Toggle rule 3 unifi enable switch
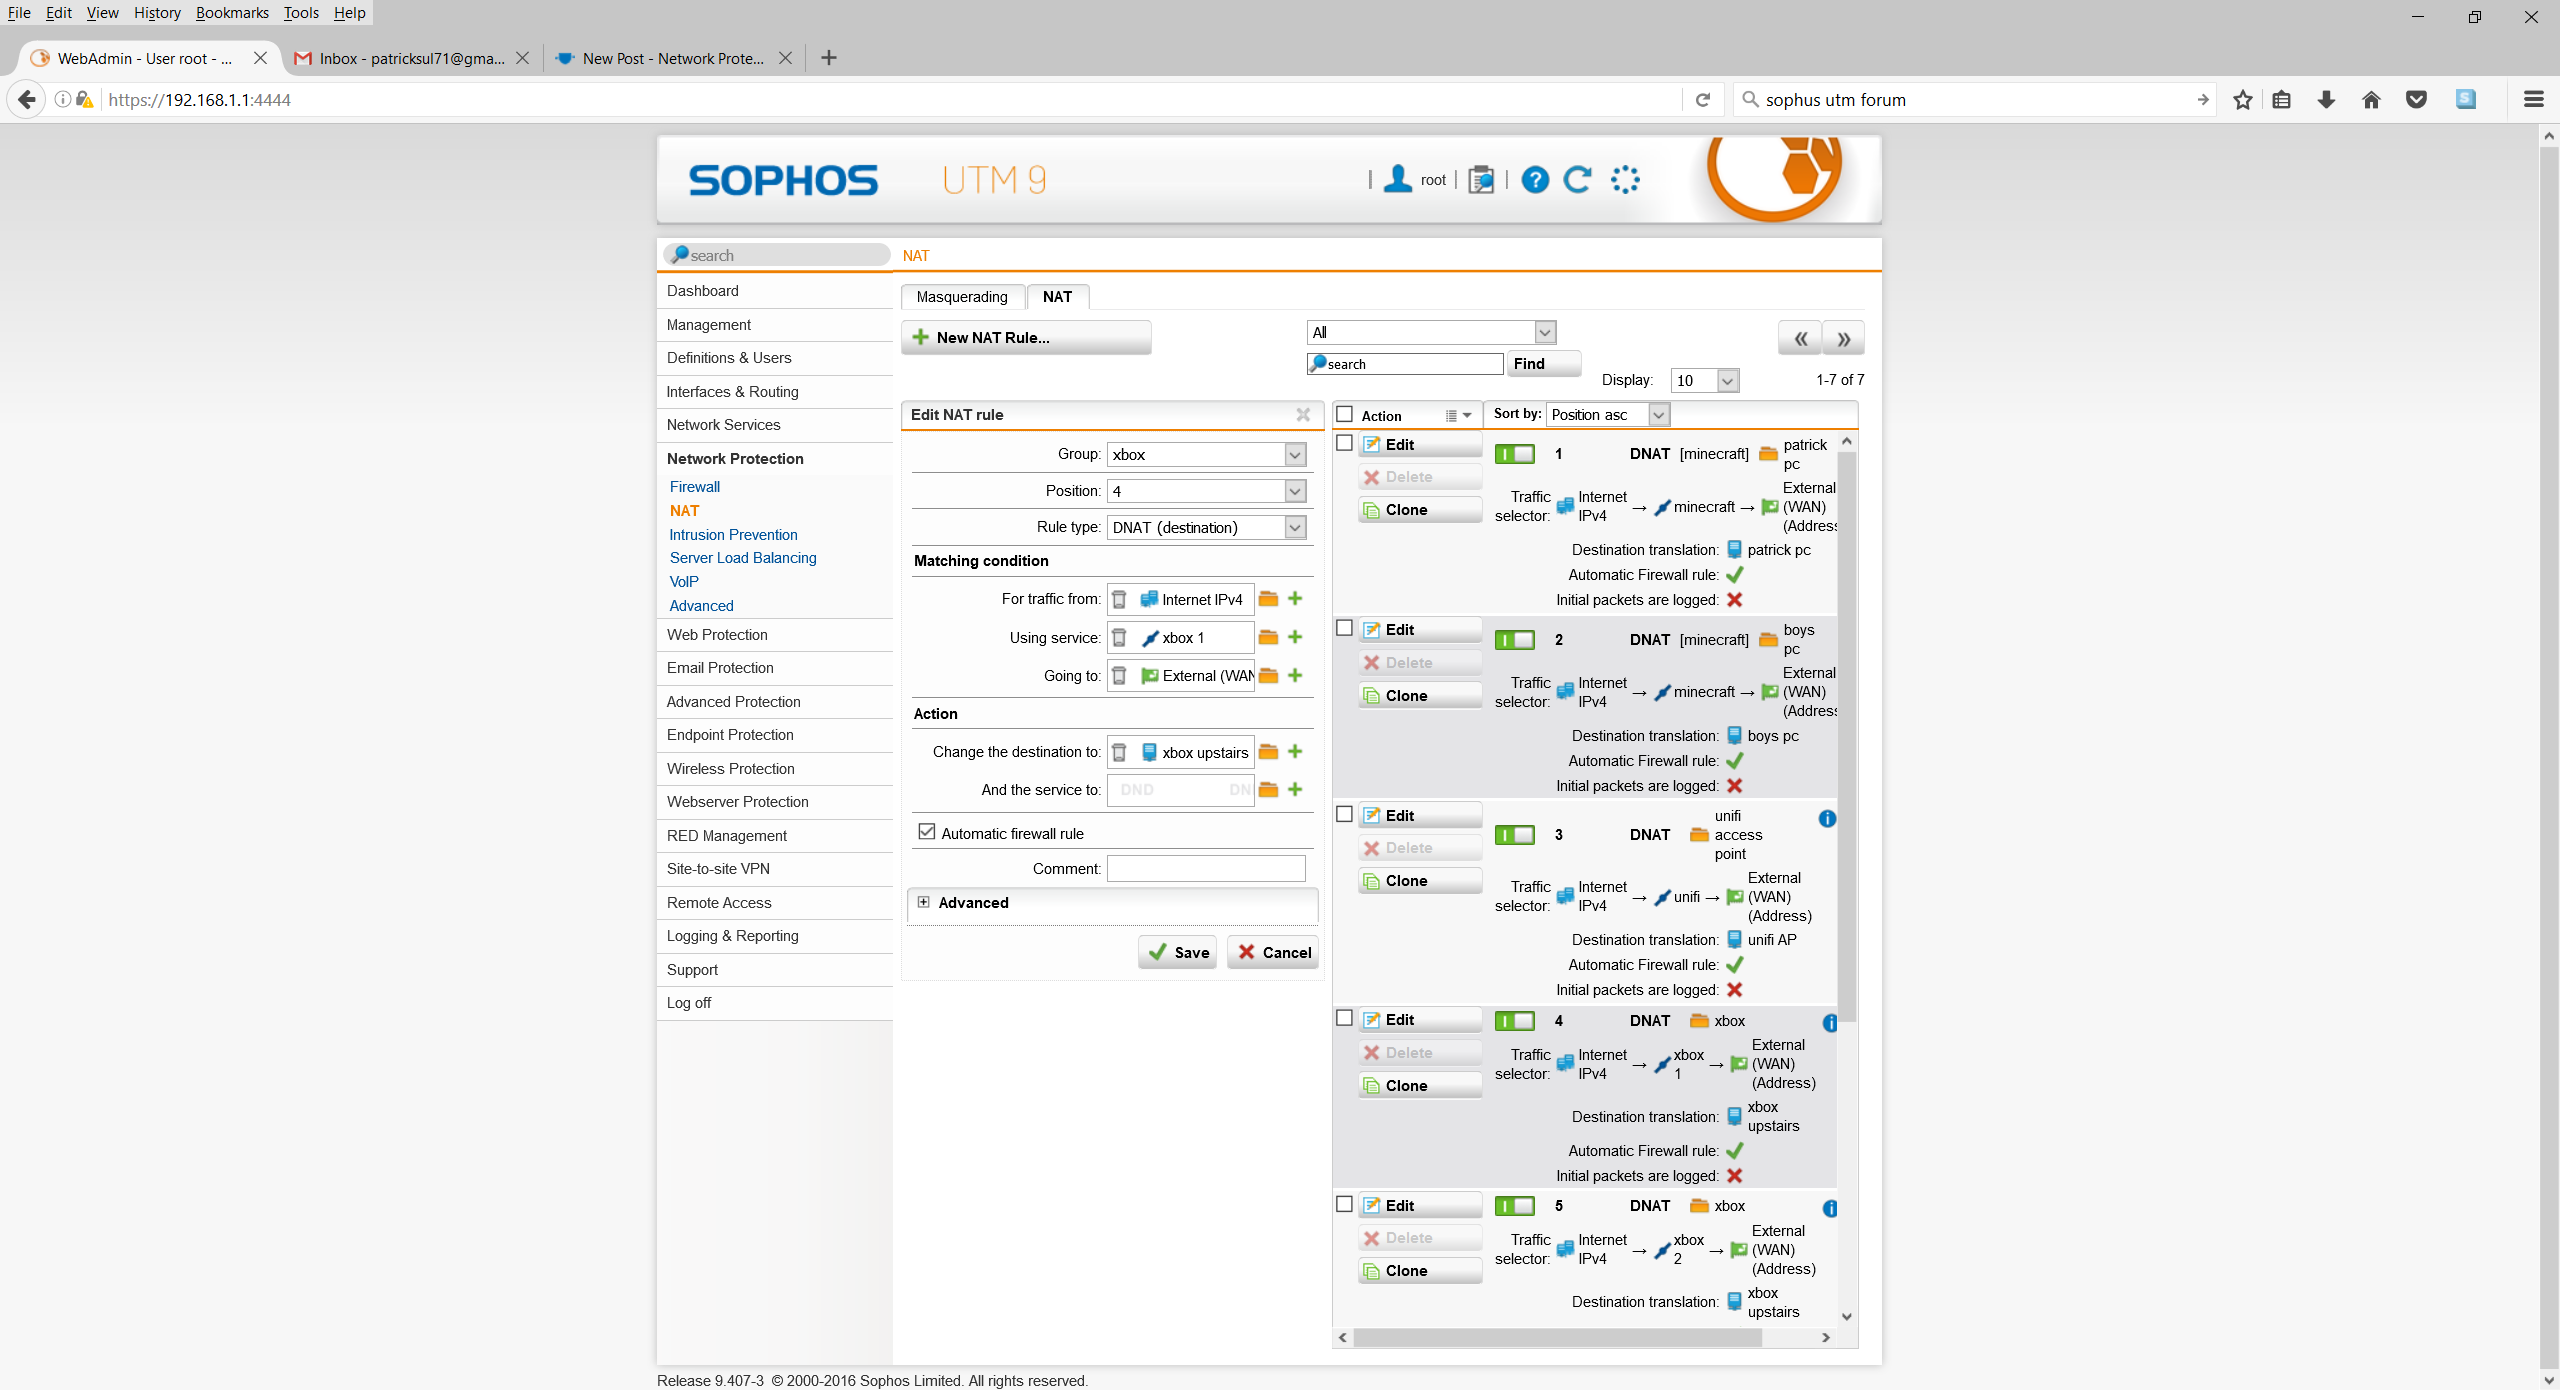This screenshot has width=2560, height=1390. click(x=1514, y=835)
